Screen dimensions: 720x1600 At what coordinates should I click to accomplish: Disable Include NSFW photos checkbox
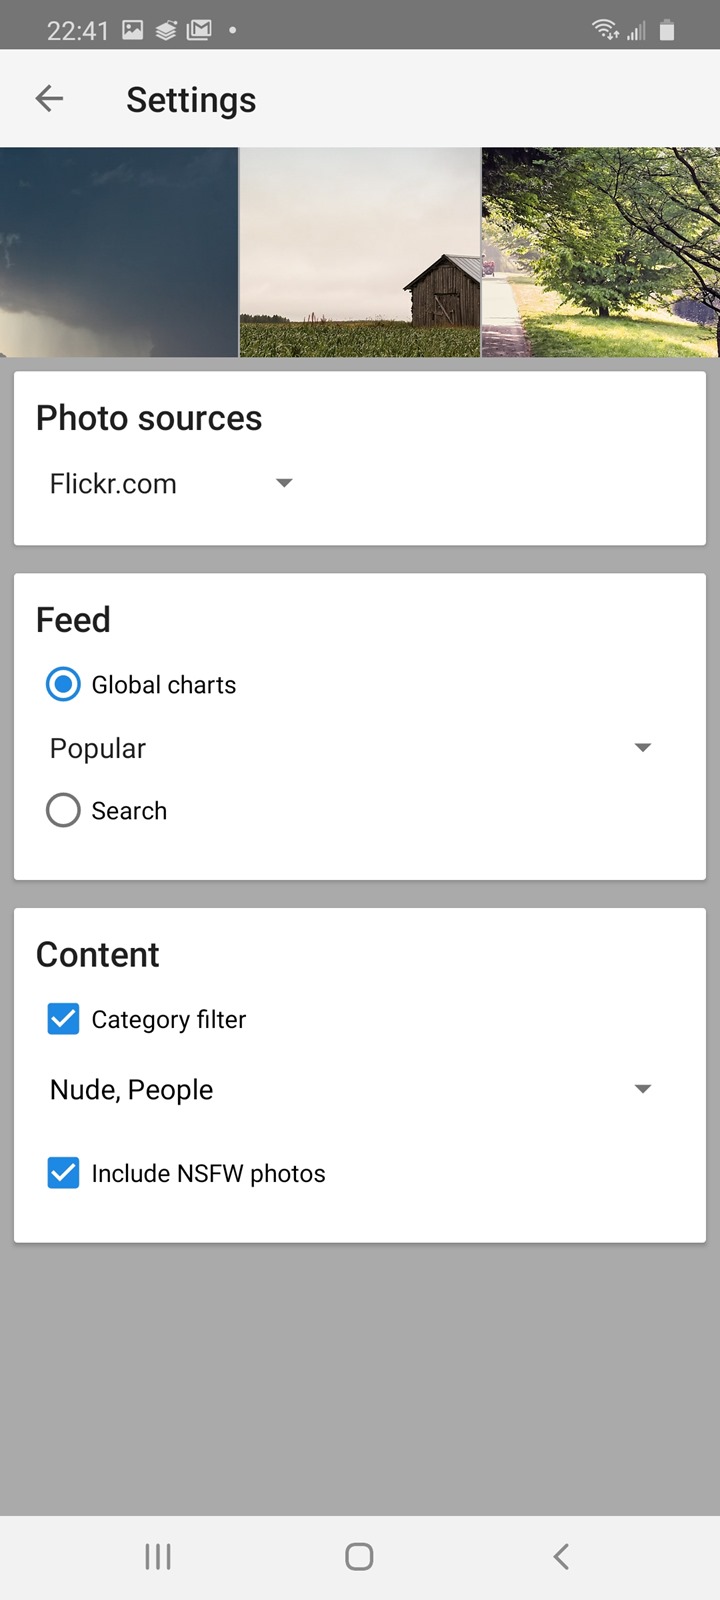[63, 1173]
